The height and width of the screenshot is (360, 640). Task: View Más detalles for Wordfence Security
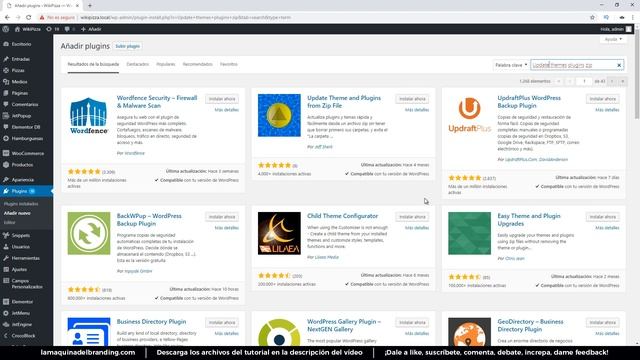pos(227,110)
